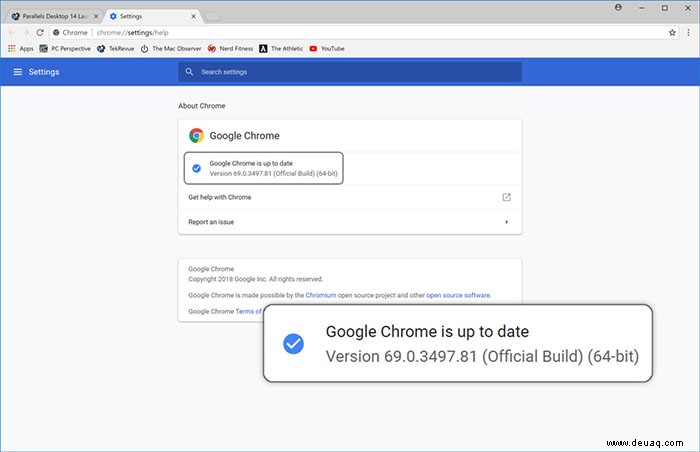Open Get help with Chrome
The image size is (700, 452).
(350, 197)
